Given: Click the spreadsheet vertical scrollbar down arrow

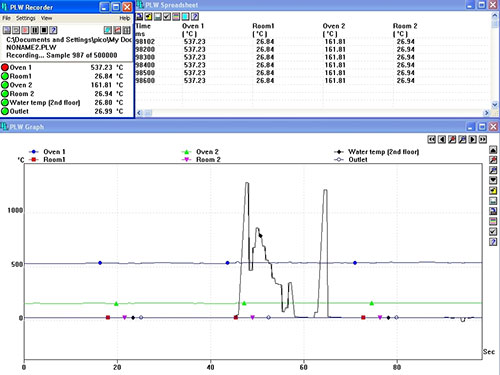Looking at the screenshot, I should click(x=495, y=105).
